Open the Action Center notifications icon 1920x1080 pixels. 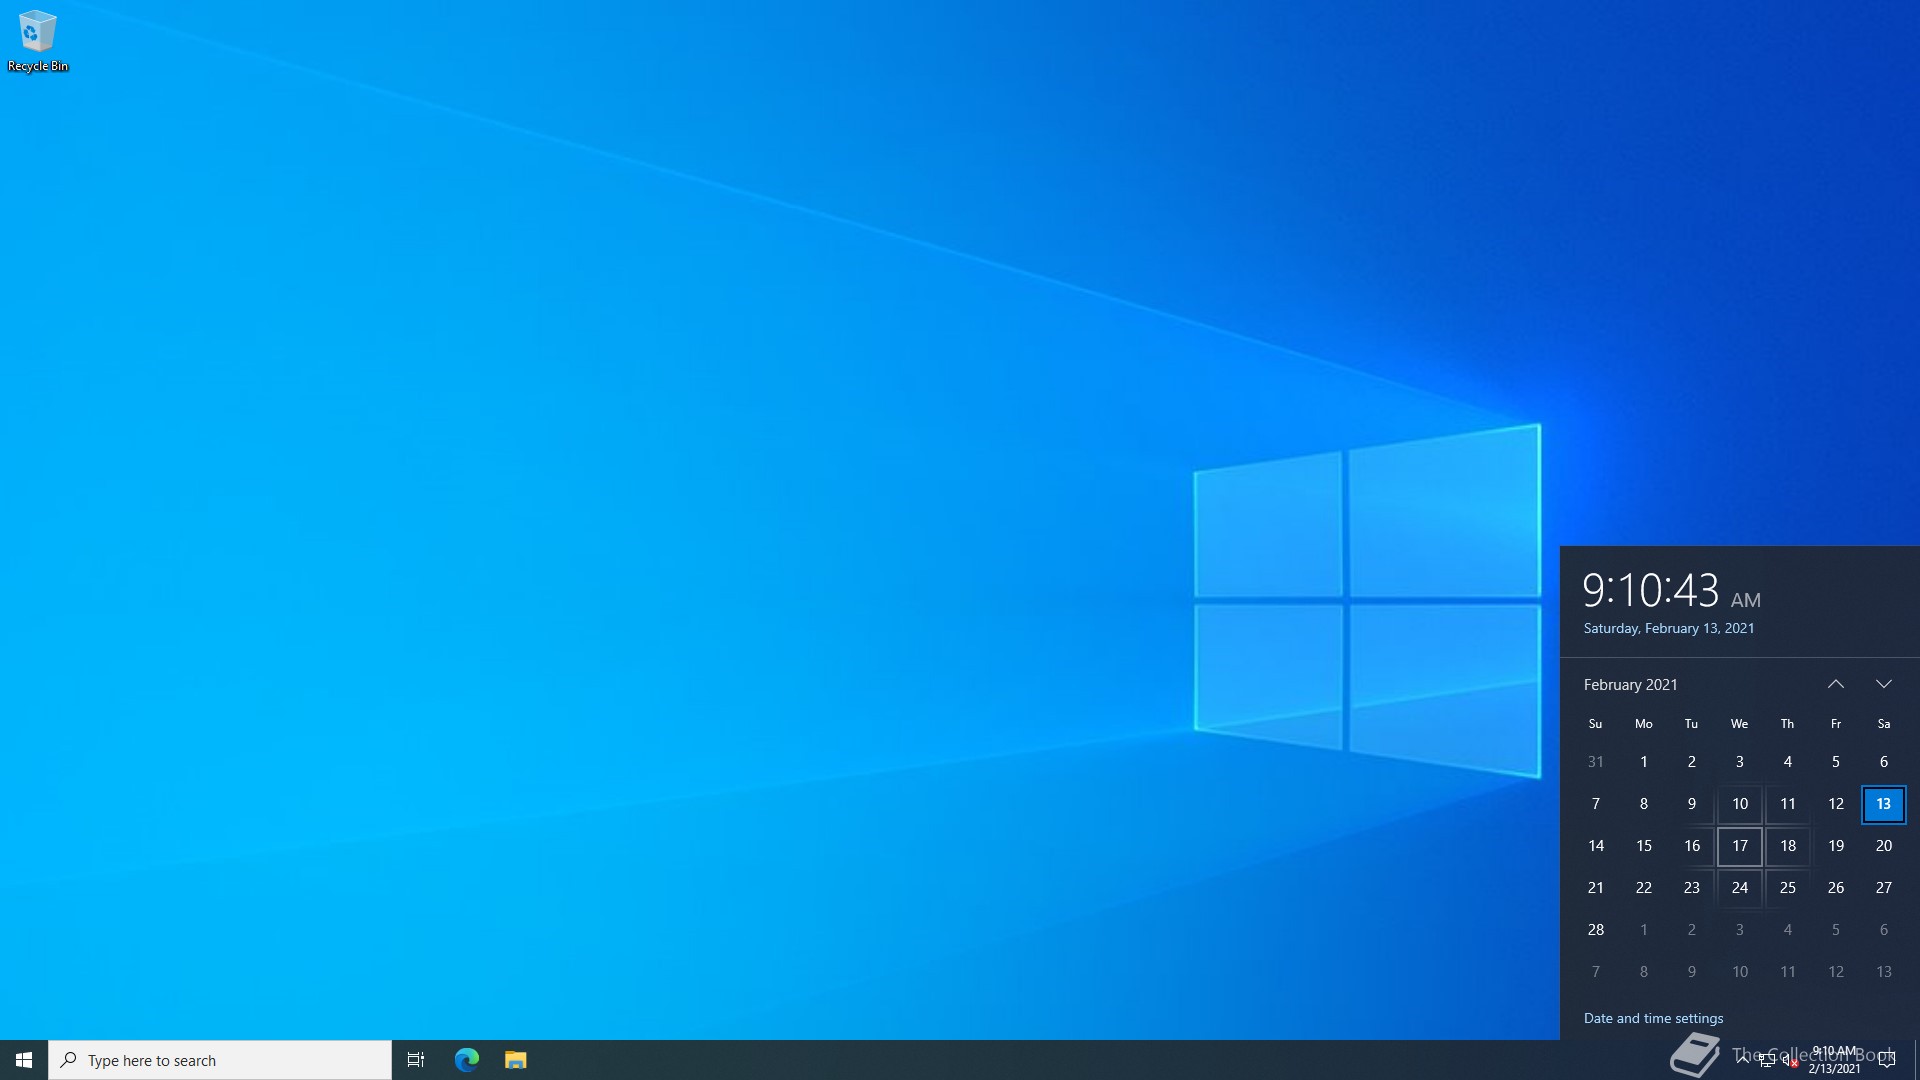(1887, 1060)
